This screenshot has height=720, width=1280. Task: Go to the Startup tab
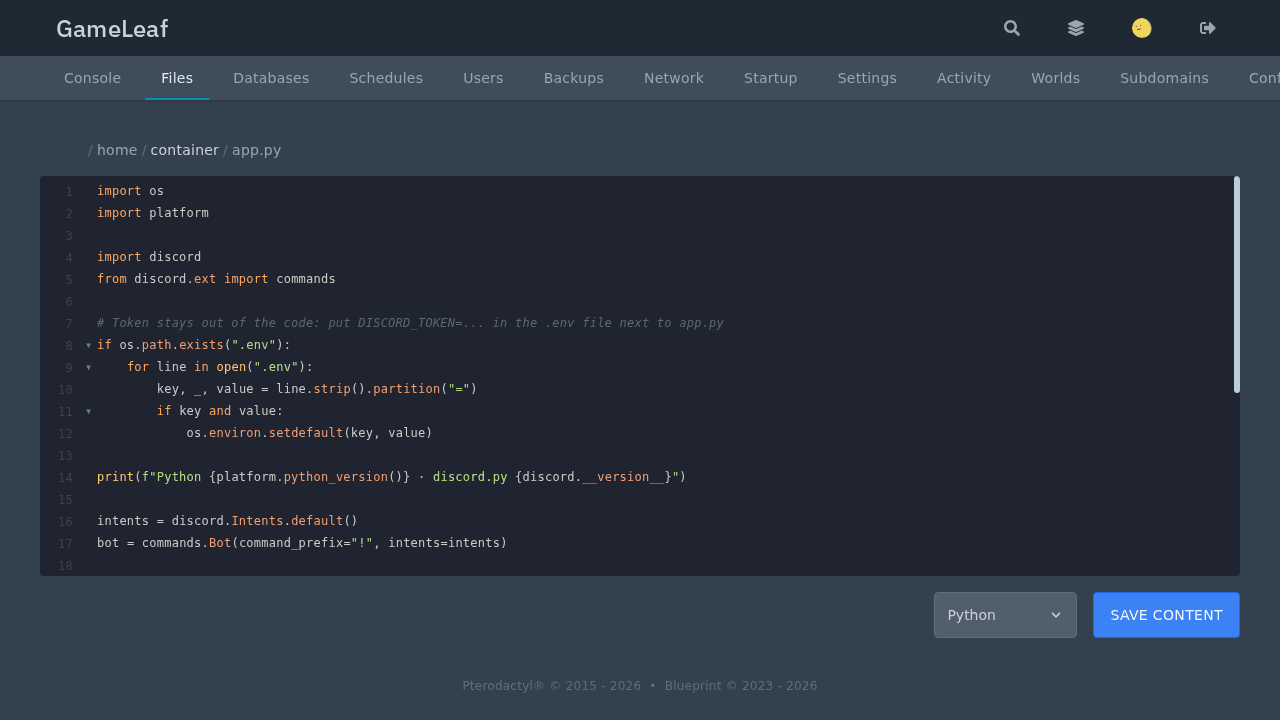pyautogui.click(x=771, y=78)
